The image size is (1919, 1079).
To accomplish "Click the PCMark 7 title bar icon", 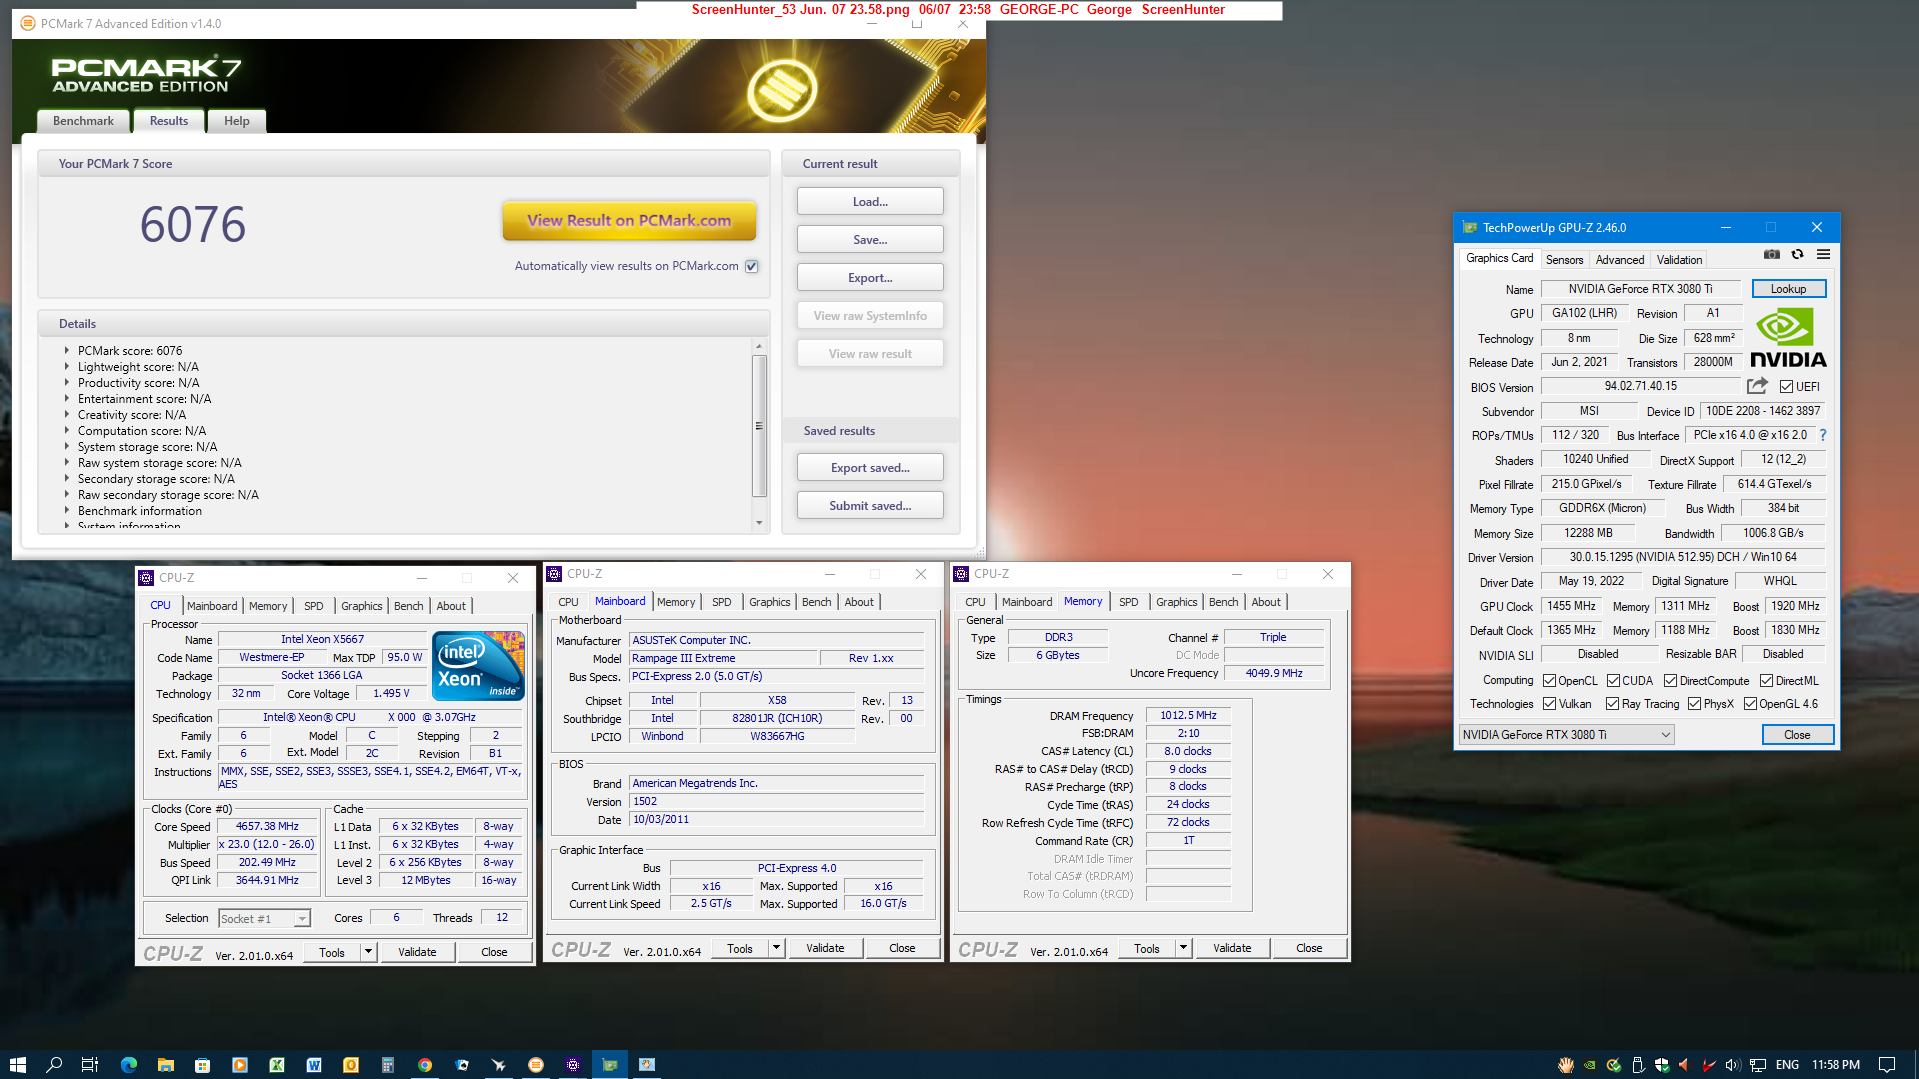I will tap(27, 23).
